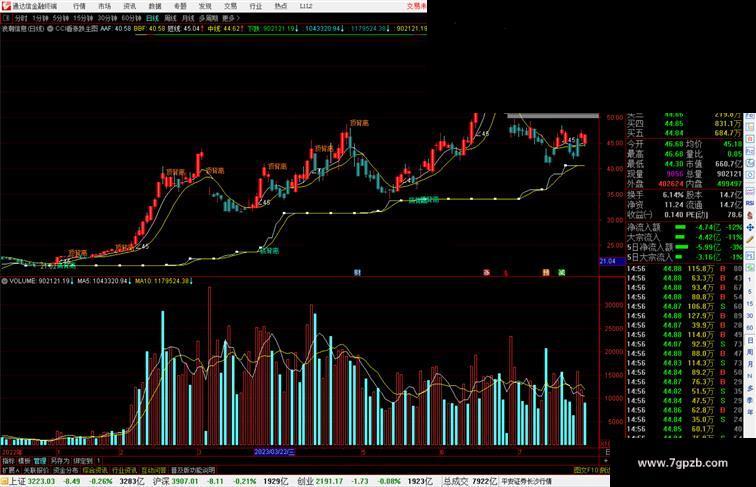Viewport: 756px width, 487px height.
Task: Click the small box icon before 分时
Action: 7,18
